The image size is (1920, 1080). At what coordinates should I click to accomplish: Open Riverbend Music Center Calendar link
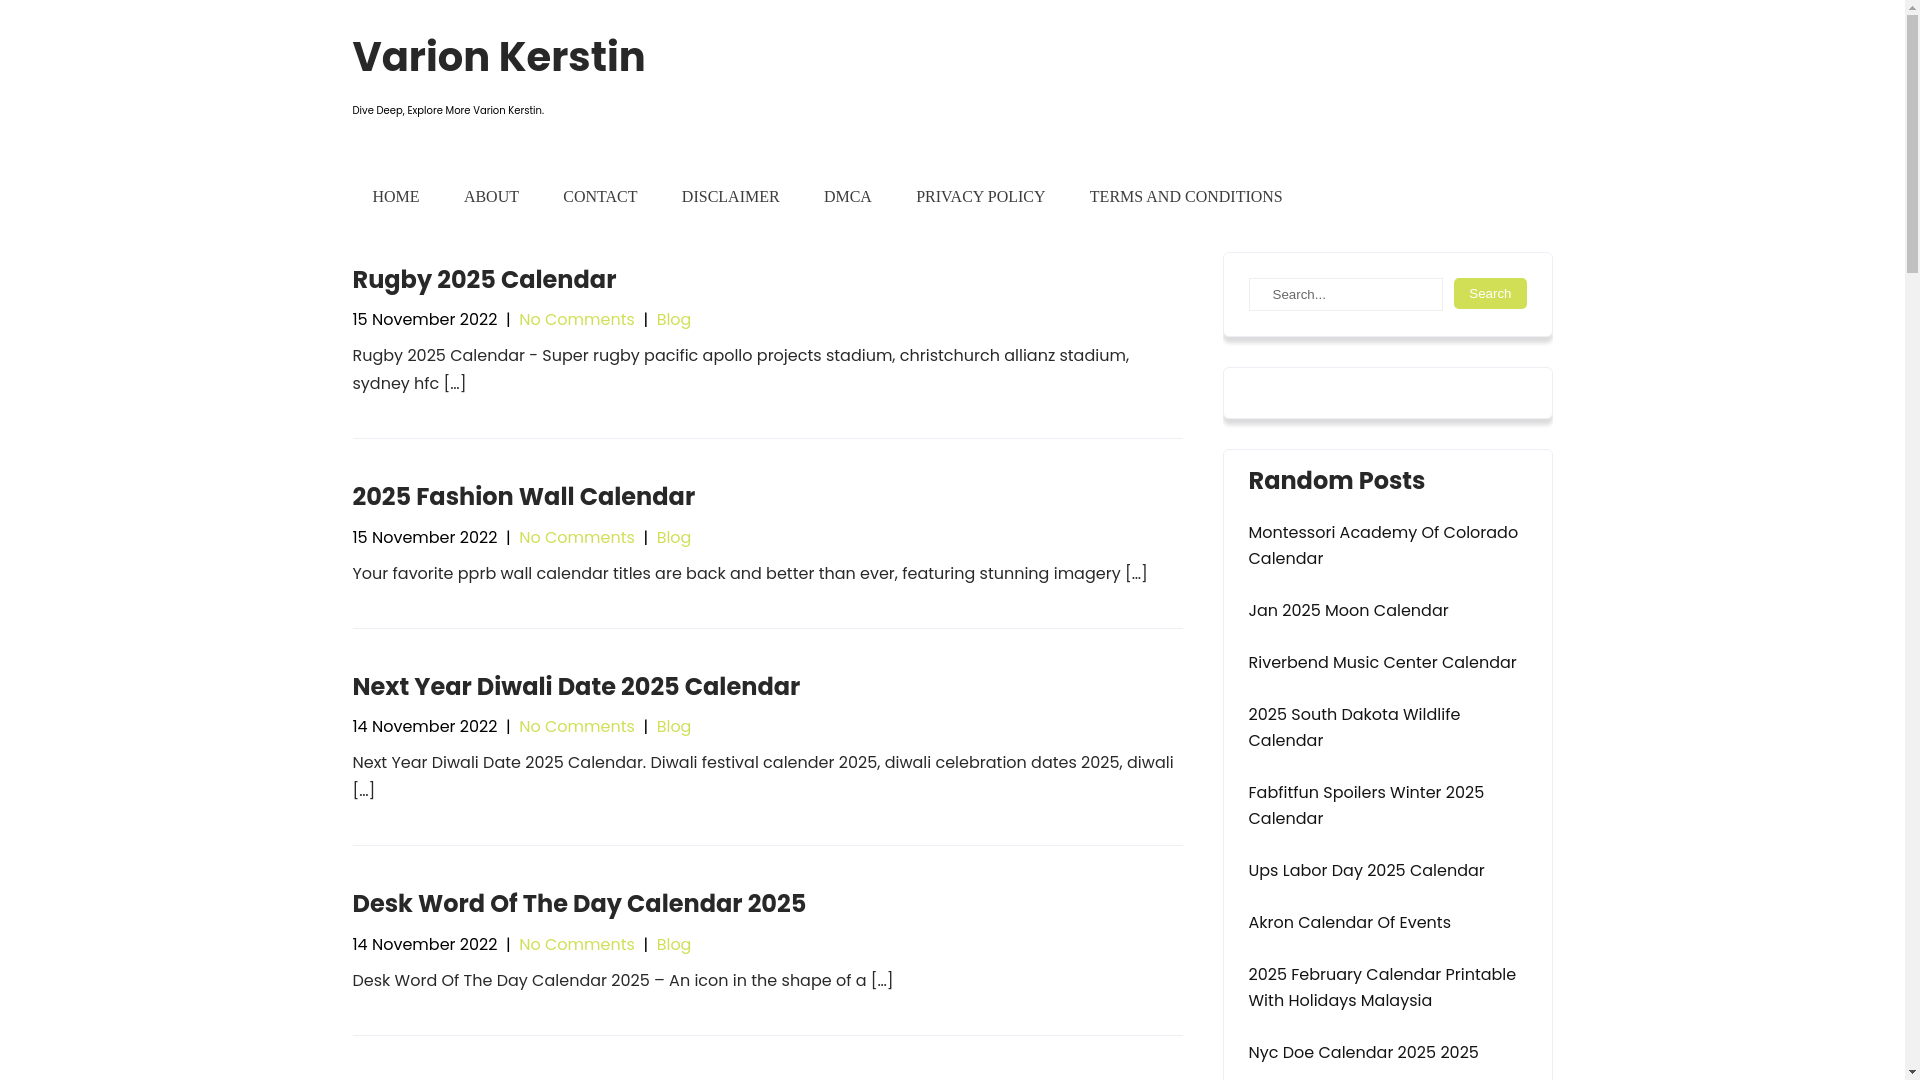1382,663
